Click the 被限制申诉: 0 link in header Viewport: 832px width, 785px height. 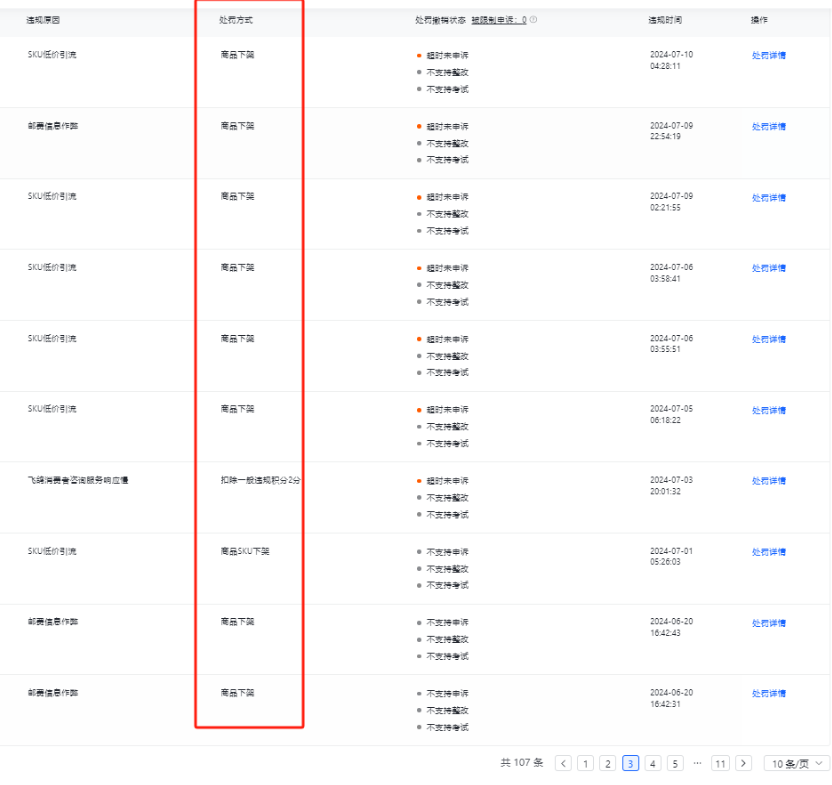coord(498,20)
